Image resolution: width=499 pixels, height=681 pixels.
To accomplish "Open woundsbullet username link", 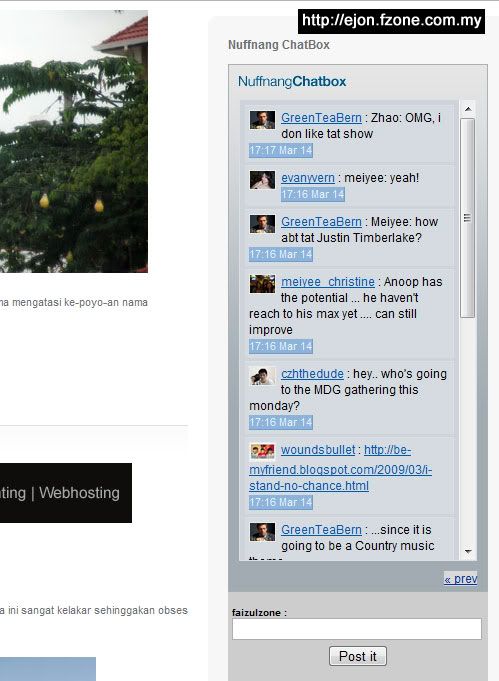I will (x=318, y=450).
